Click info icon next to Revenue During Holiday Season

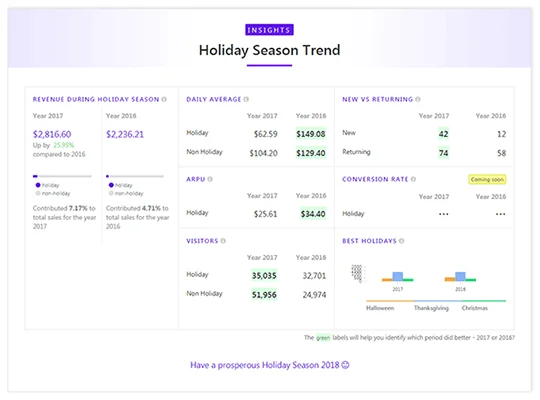tap(164, 99)
